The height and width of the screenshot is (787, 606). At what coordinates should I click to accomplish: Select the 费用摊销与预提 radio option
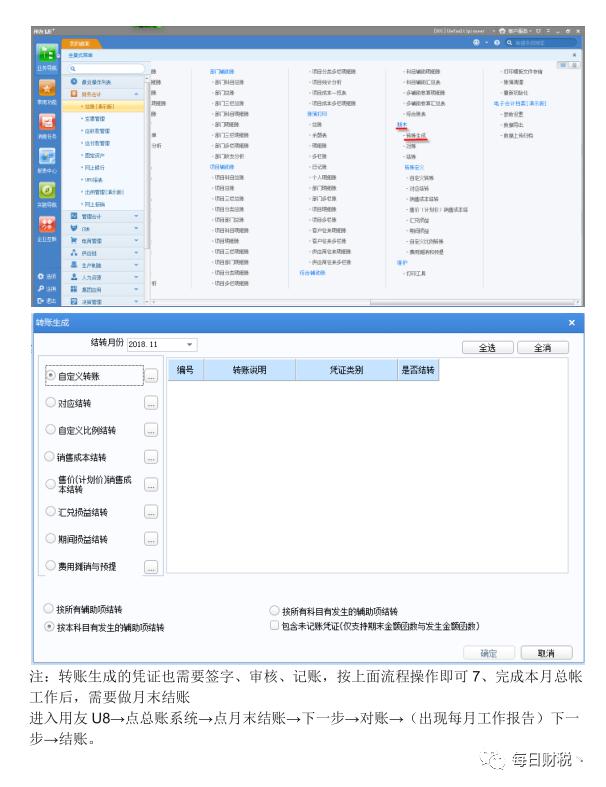click(x=50, y=565)
